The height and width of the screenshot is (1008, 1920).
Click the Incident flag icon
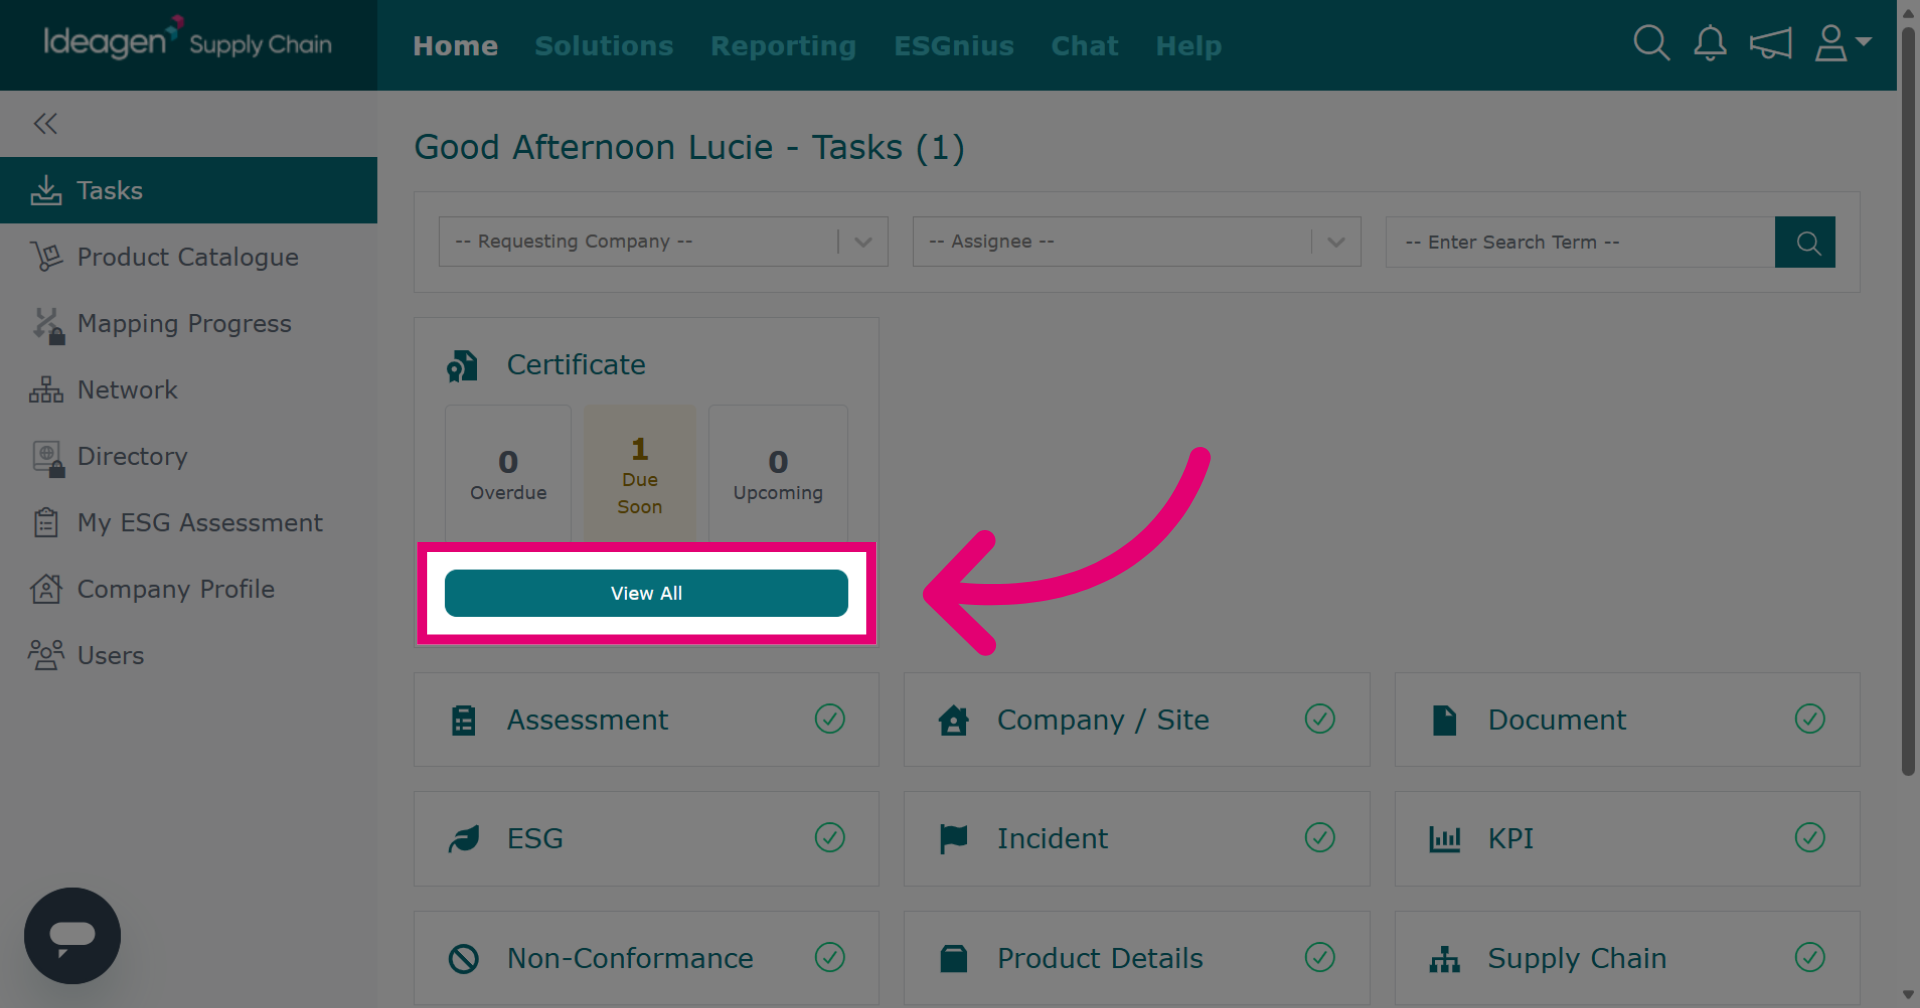[953, 839]
